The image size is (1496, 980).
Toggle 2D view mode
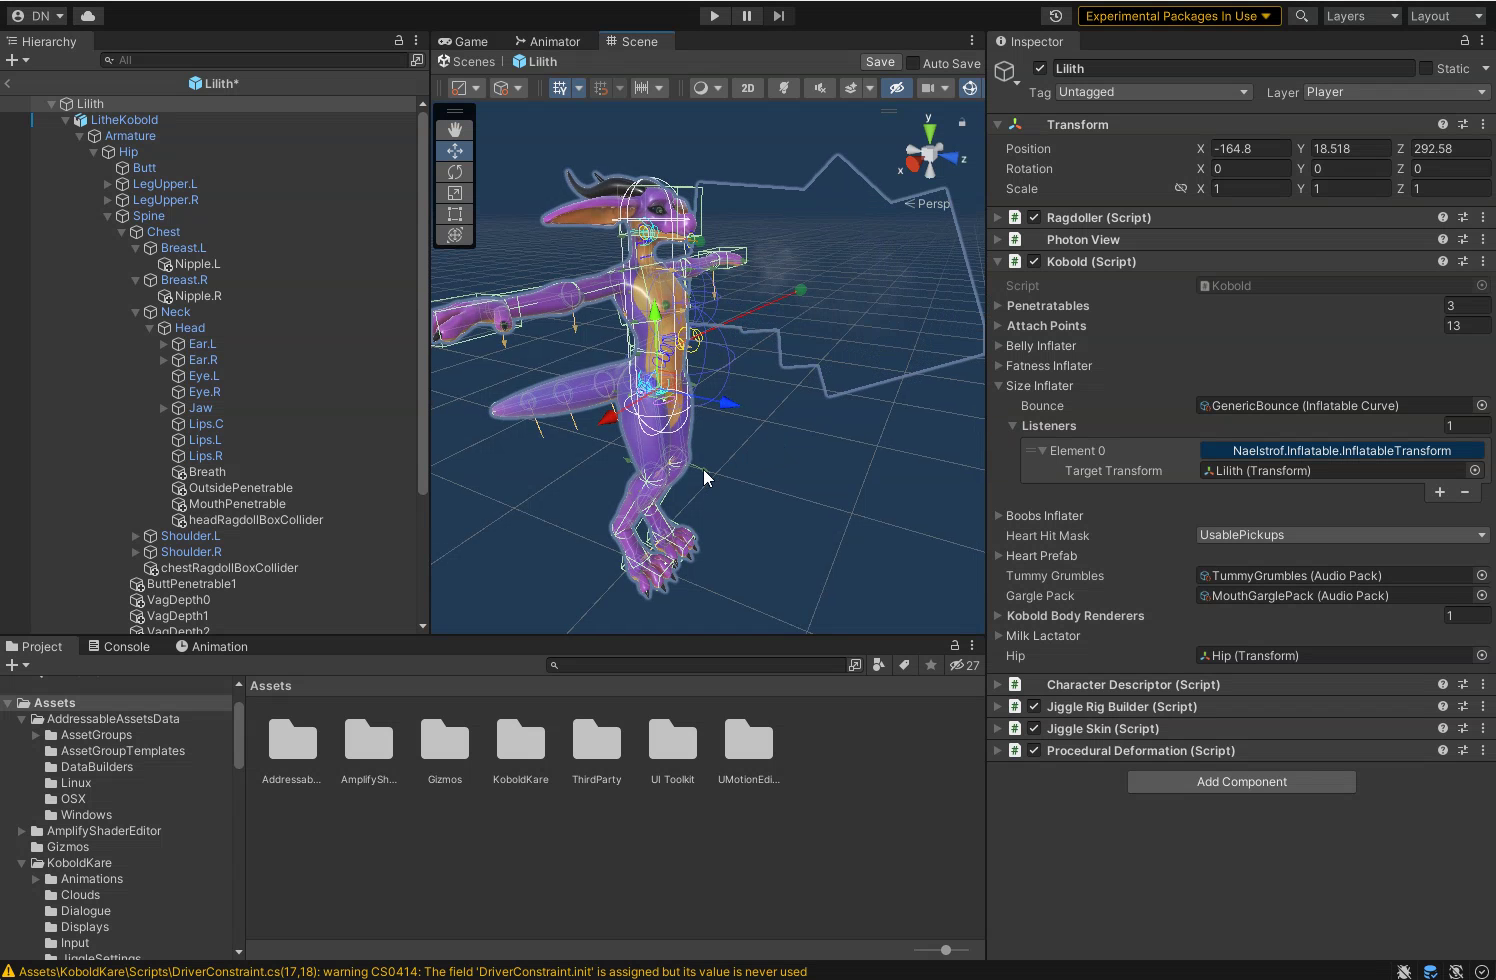click(747, 88)
